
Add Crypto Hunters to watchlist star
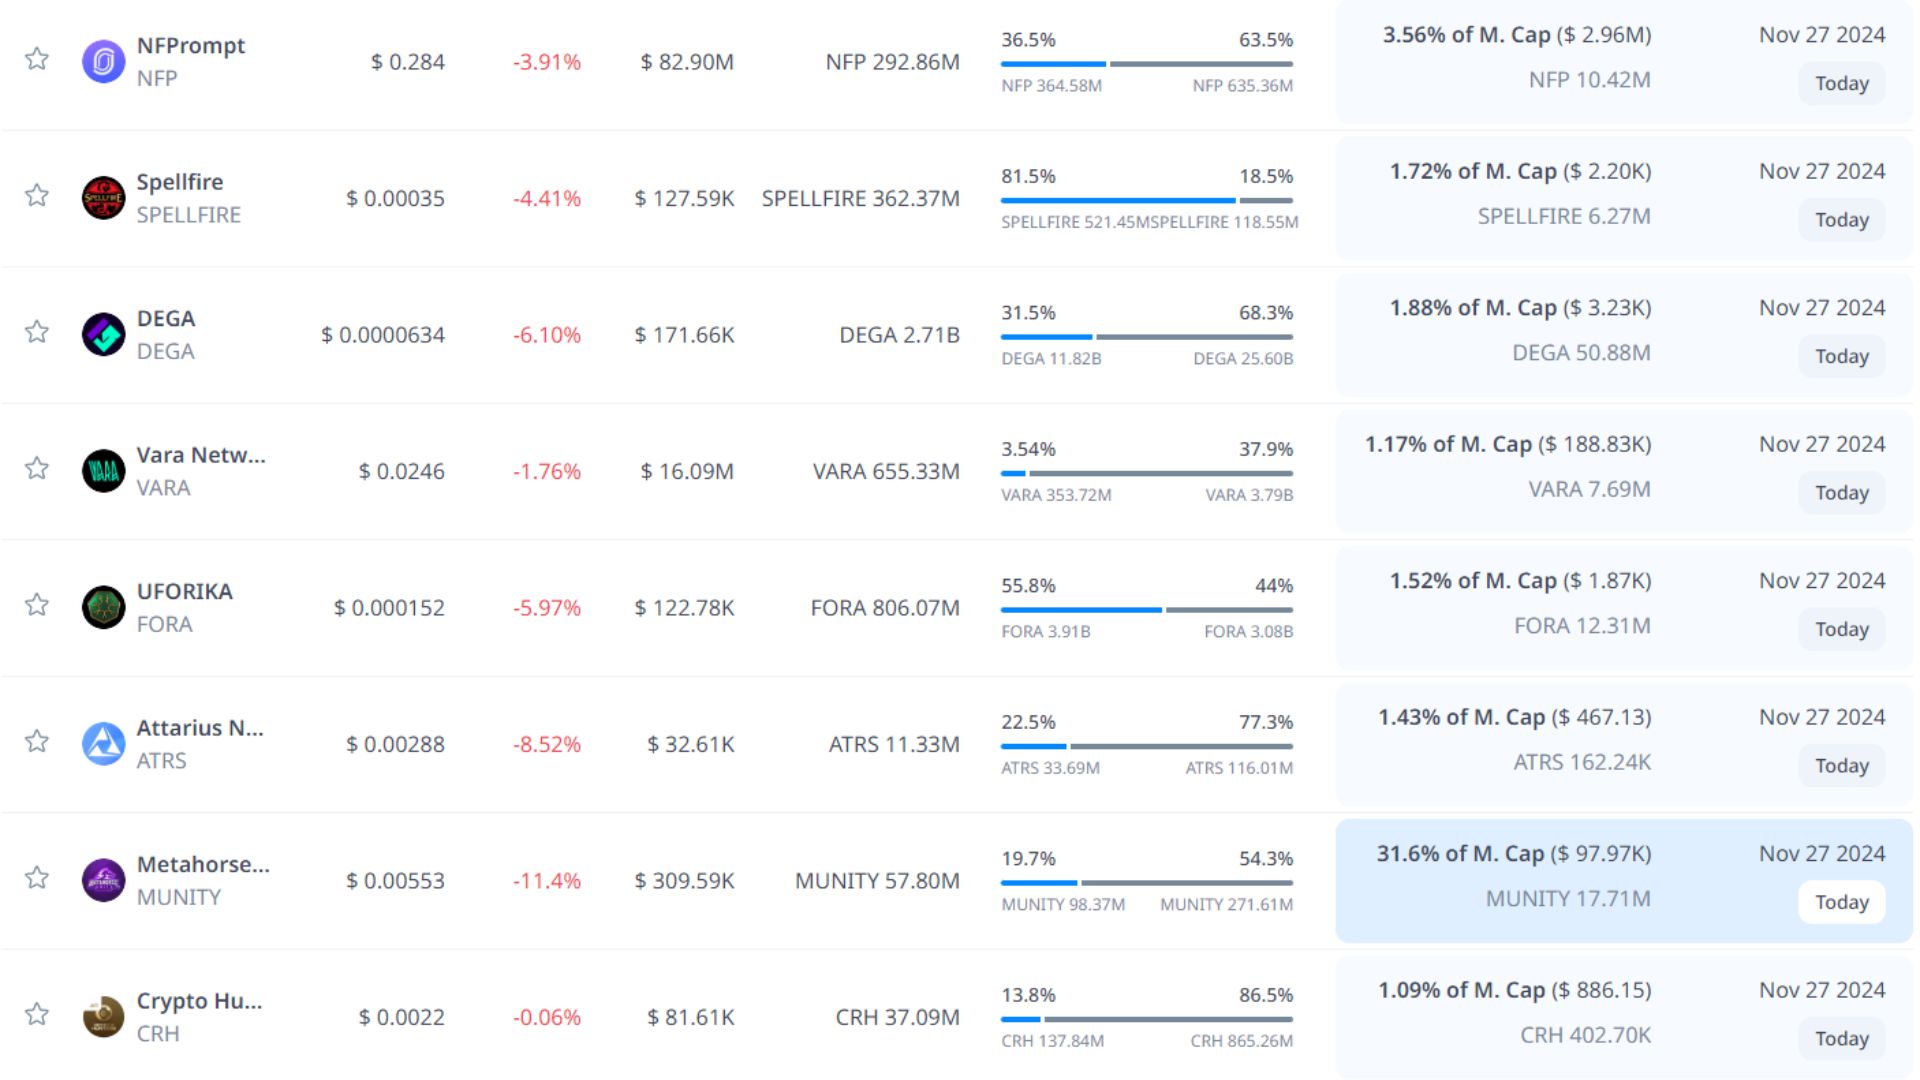(x=37, y=1014)
